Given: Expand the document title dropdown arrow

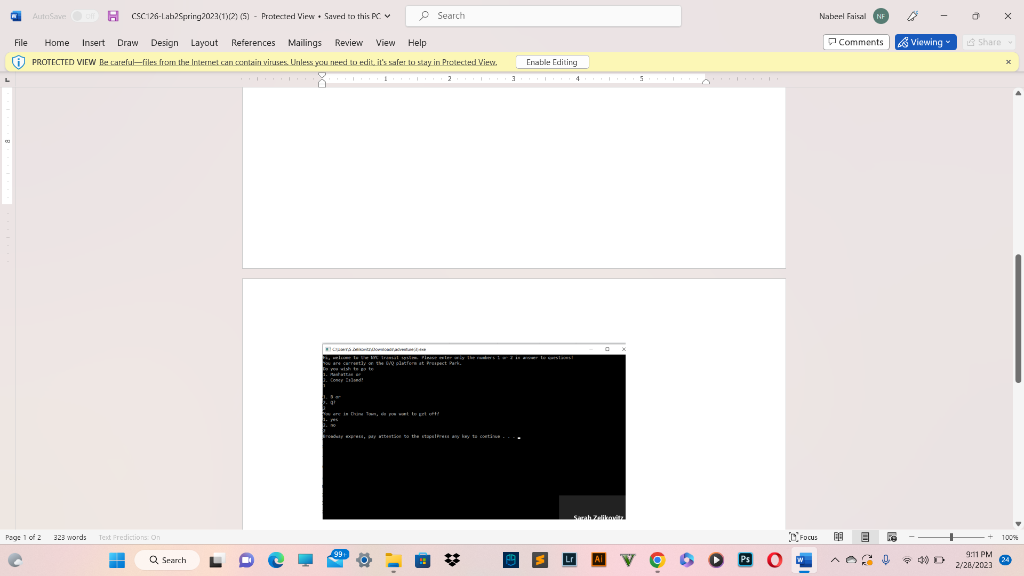Looking at the screenshot, I should tap(385, 16).
